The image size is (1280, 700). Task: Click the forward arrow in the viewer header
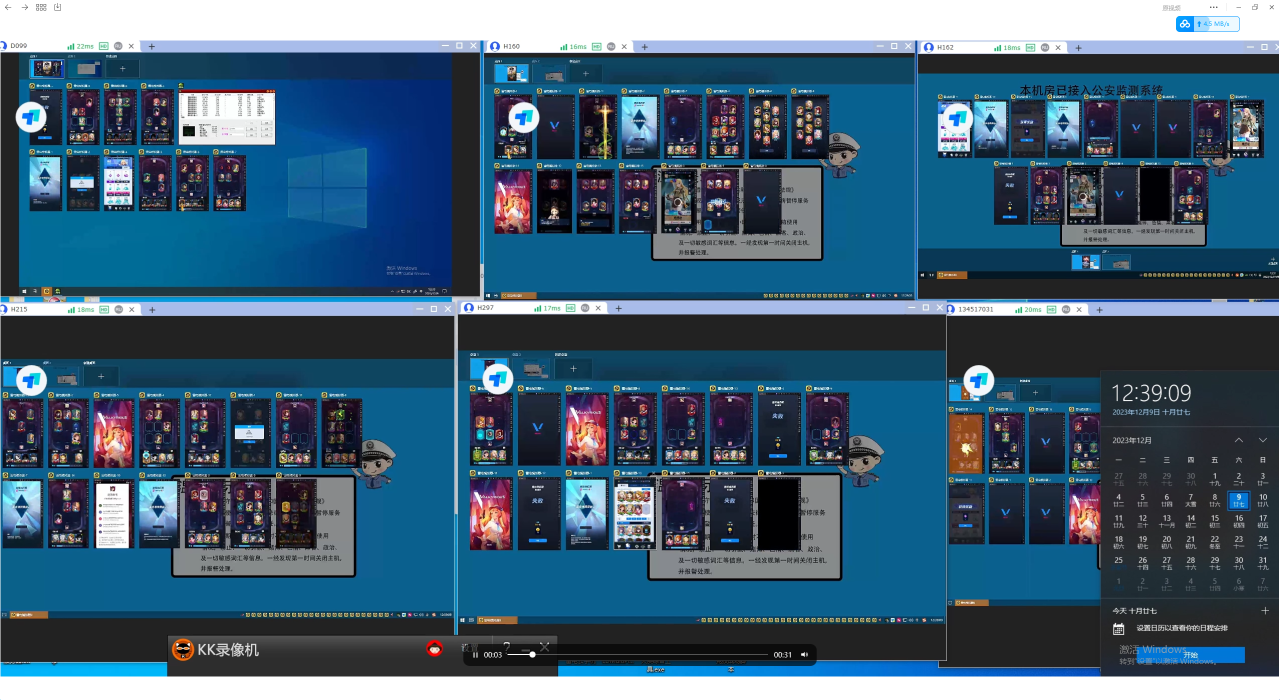point(24,7)
